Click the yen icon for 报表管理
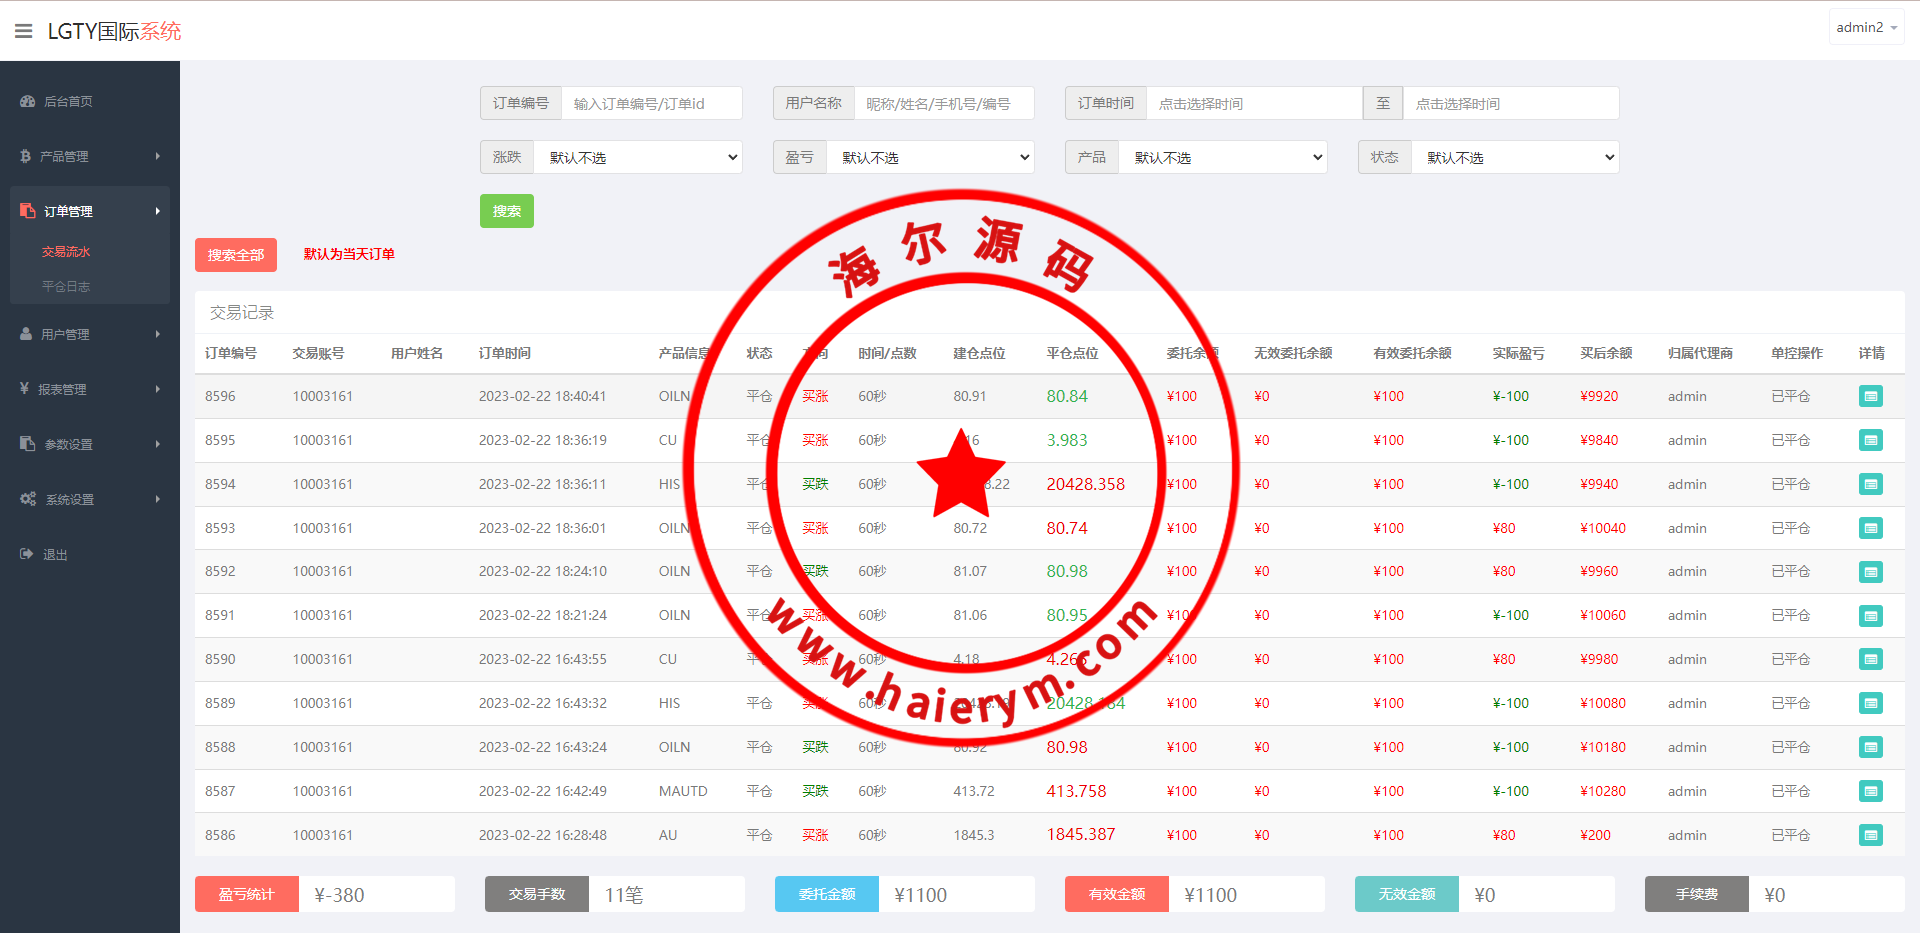Image resolution: width=1920 pixels, height=933 pixels. click(24, 388)
